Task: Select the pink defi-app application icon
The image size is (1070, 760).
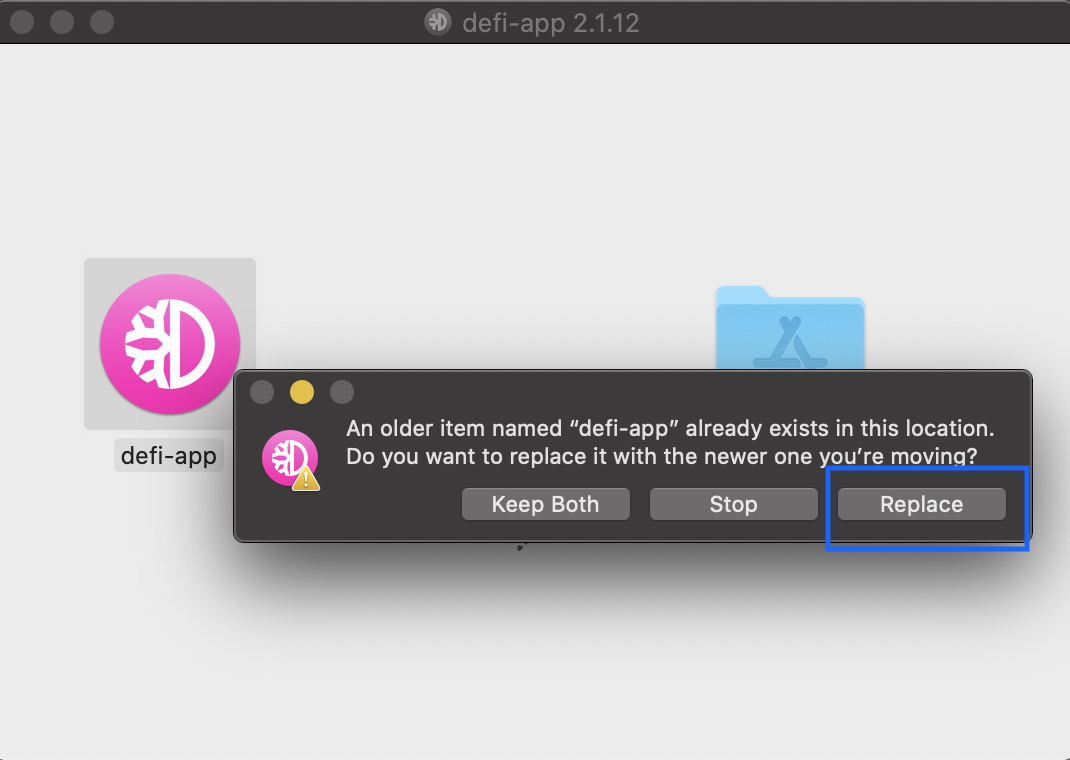Action: 170,344
